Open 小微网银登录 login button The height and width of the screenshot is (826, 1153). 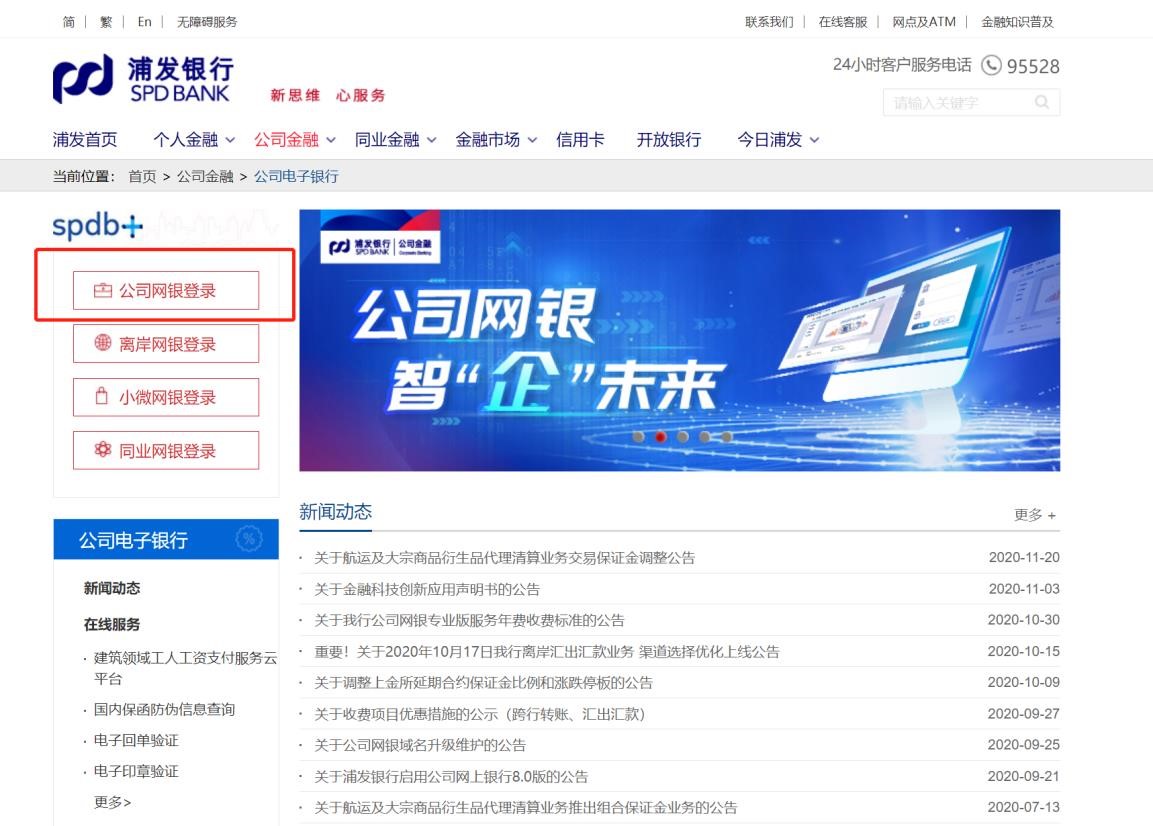[166, 397]
